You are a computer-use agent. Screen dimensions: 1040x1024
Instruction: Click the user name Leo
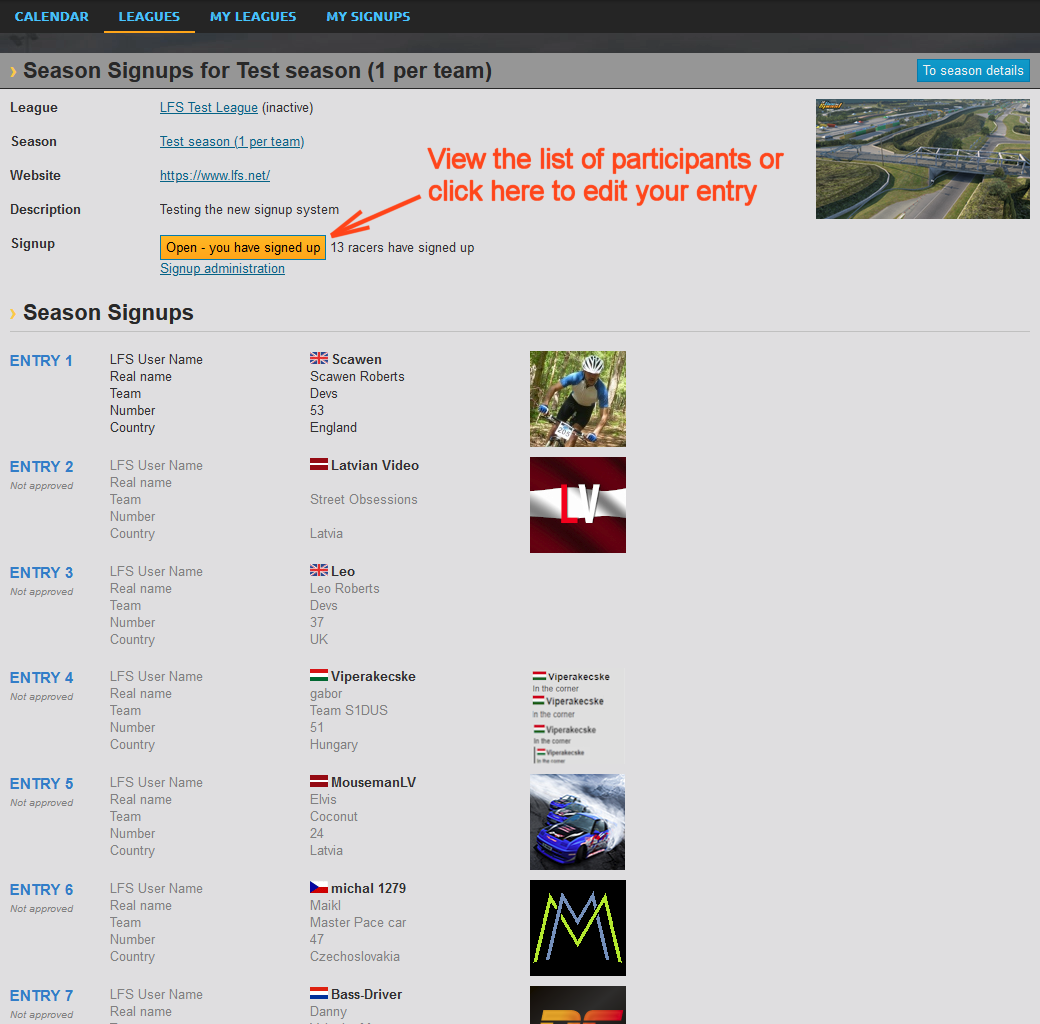343,572
